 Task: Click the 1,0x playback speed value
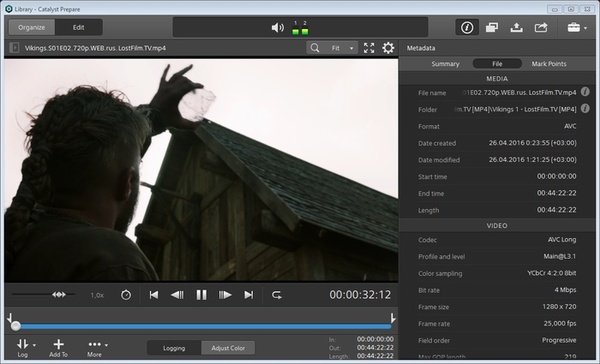pos(97,295)
